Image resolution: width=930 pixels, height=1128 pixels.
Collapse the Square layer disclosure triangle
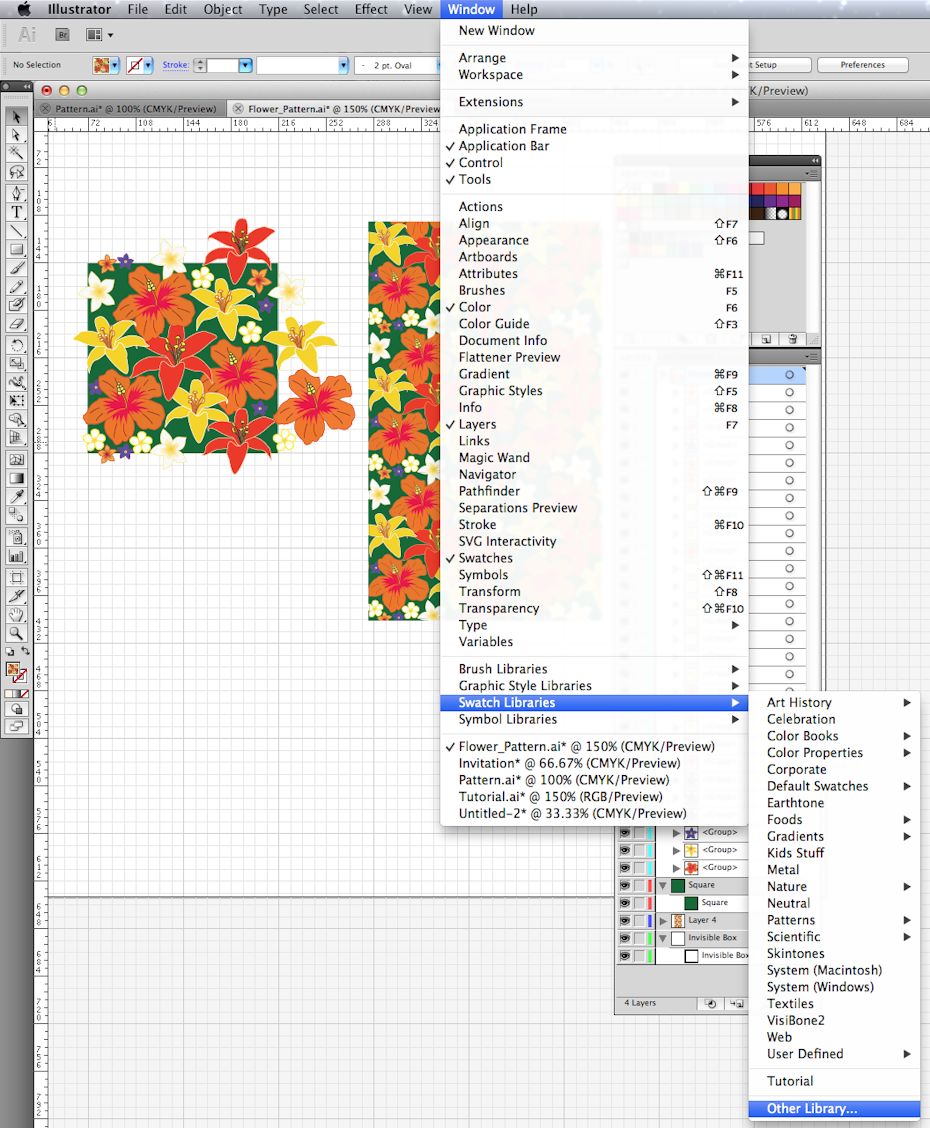(x=662, y=886)
